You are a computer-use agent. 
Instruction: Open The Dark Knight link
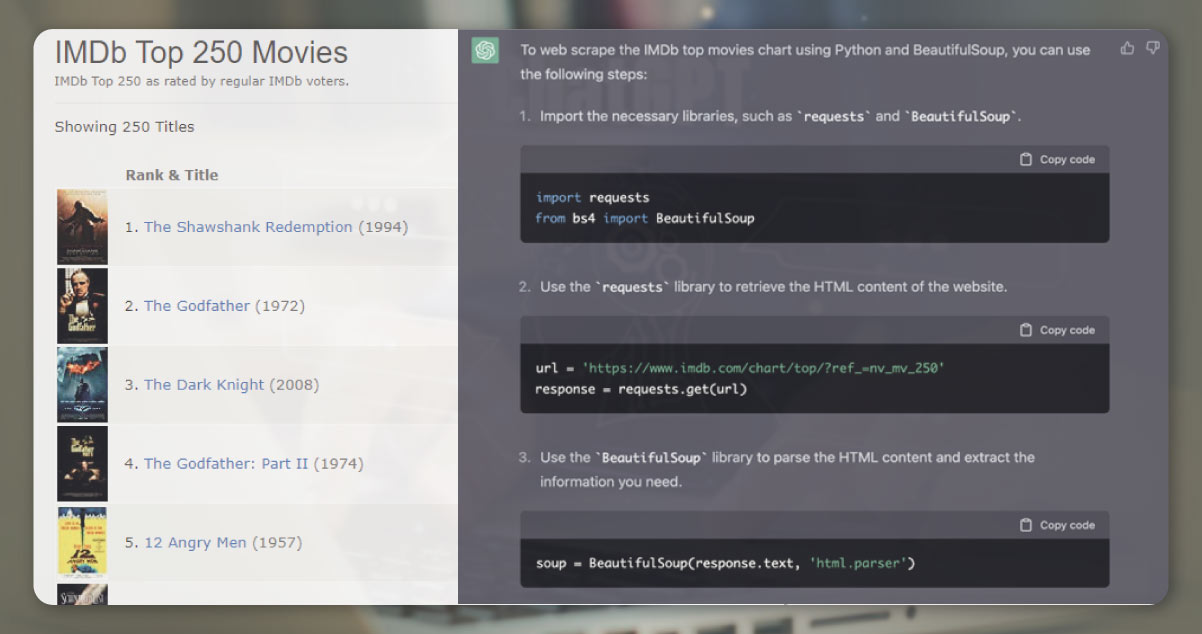point(204,385)
